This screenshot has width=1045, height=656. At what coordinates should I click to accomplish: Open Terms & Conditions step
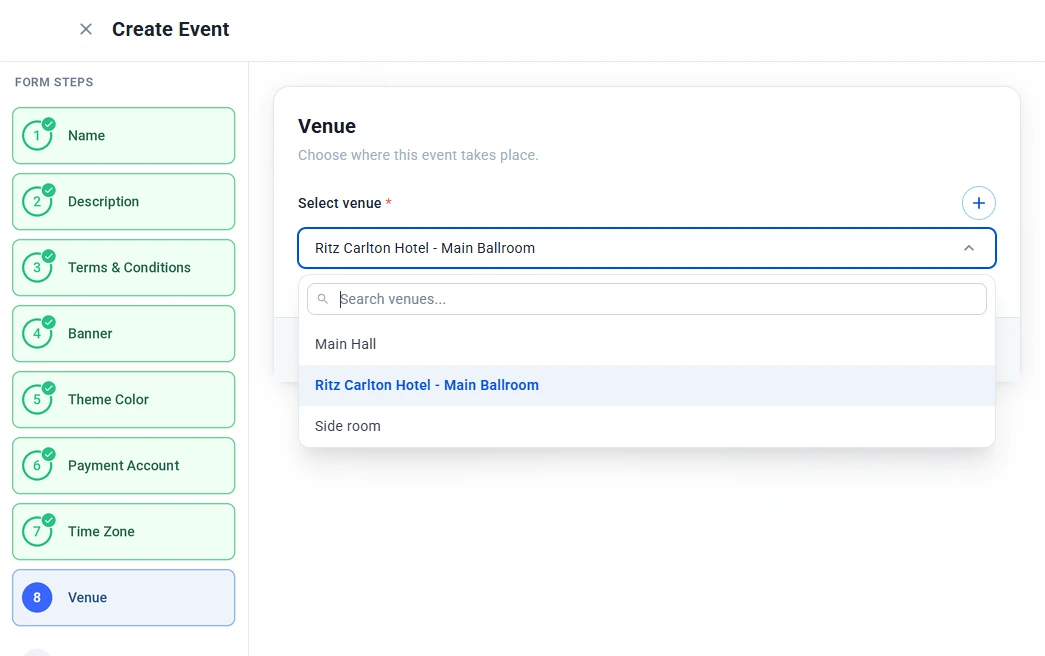point(123,267)
